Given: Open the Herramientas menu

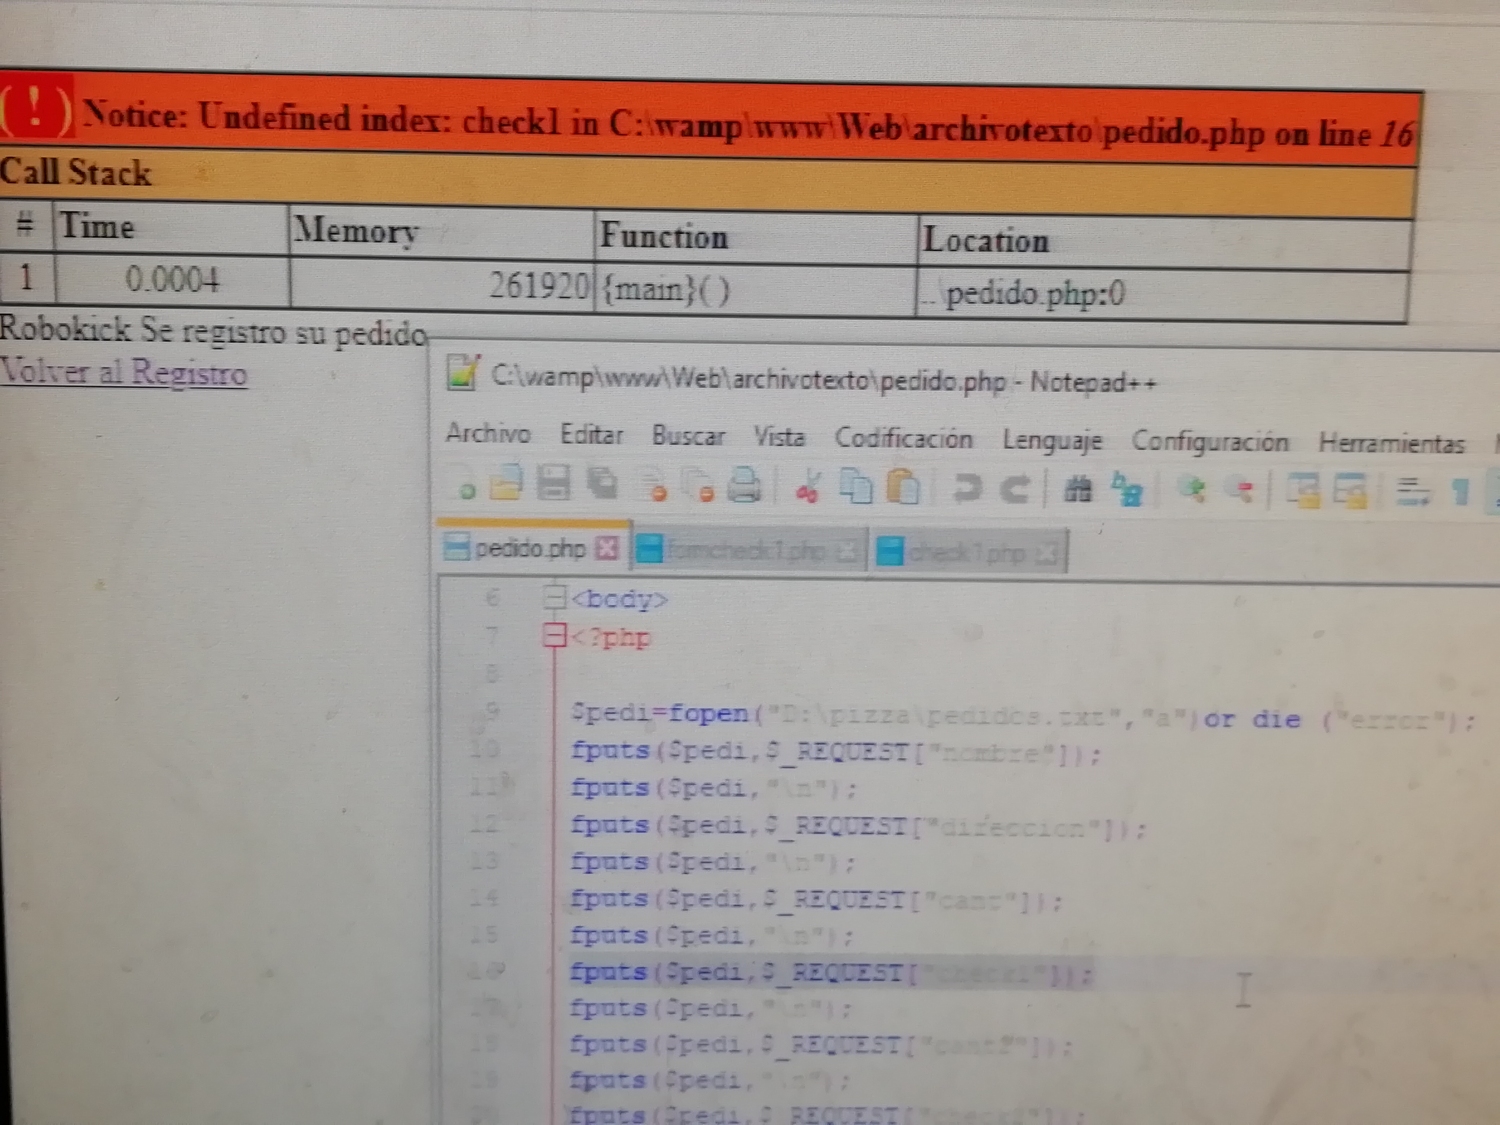Looking at the screenshot, I should point(1391,442).
